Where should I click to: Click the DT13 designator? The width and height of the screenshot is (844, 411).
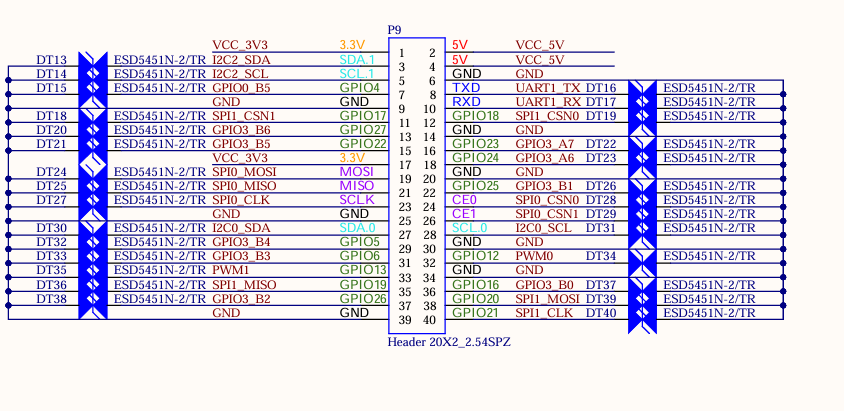(52, 59)
